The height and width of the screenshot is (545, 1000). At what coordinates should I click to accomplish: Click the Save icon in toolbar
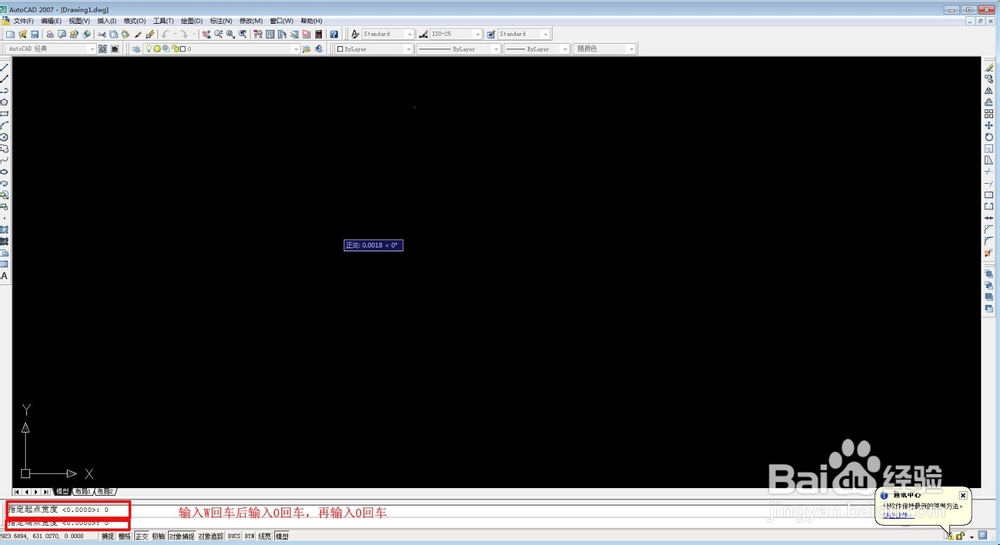point(34,34)
